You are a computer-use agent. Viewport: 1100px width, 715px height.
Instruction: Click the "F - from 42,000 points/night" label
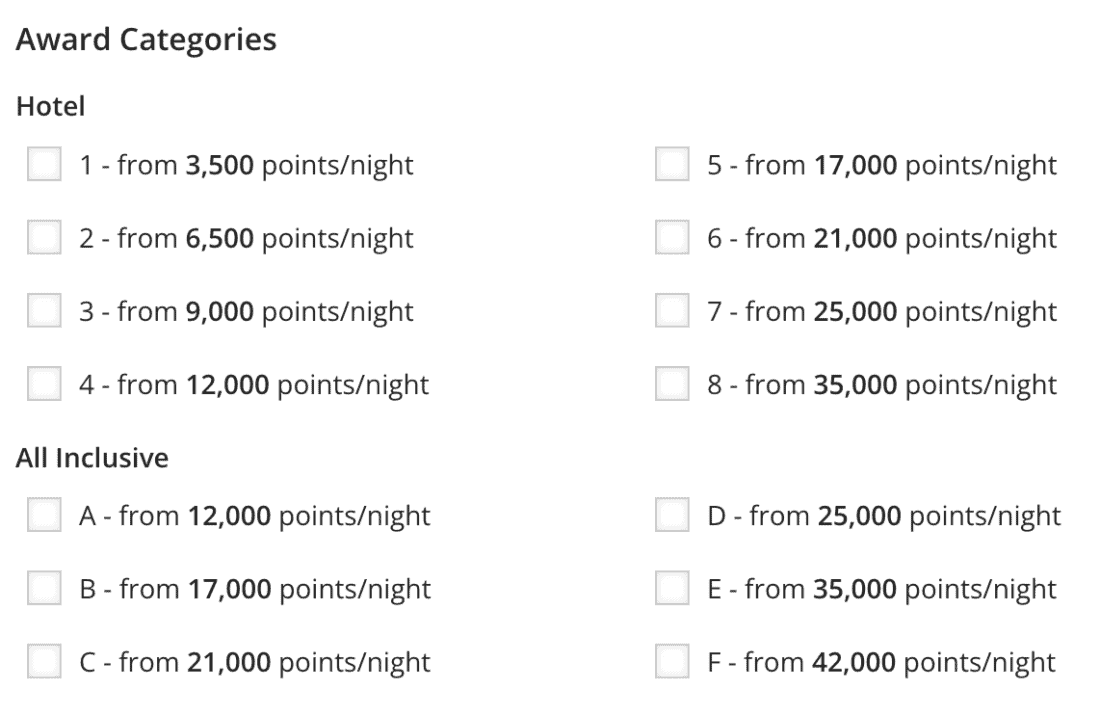tap(881, 662)
